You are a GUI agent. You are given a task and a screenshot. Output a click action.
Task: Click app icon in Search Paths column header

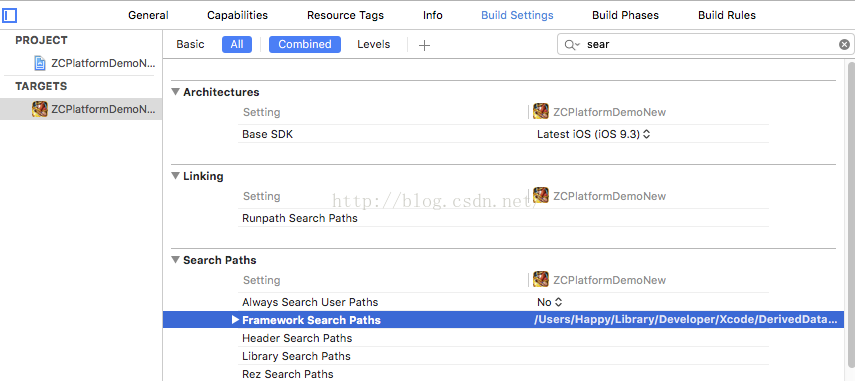tap(541, 280)
